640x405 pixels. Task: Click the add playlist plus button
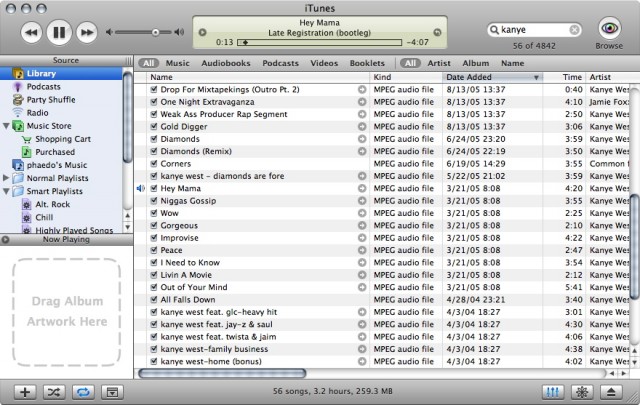click(25, 391)
